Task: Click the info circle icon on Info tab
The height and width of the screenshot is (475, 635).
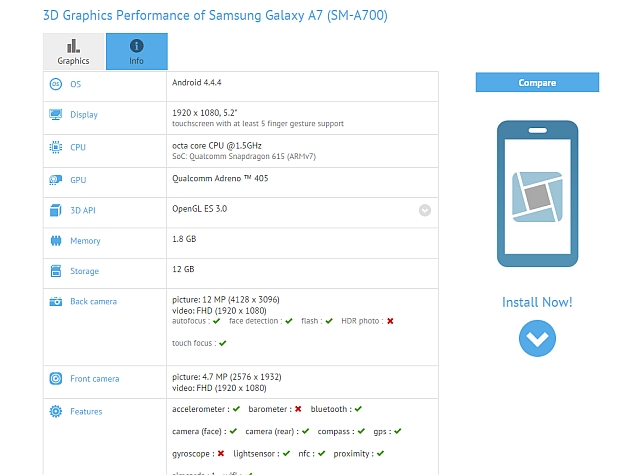Action: point(136,46)
